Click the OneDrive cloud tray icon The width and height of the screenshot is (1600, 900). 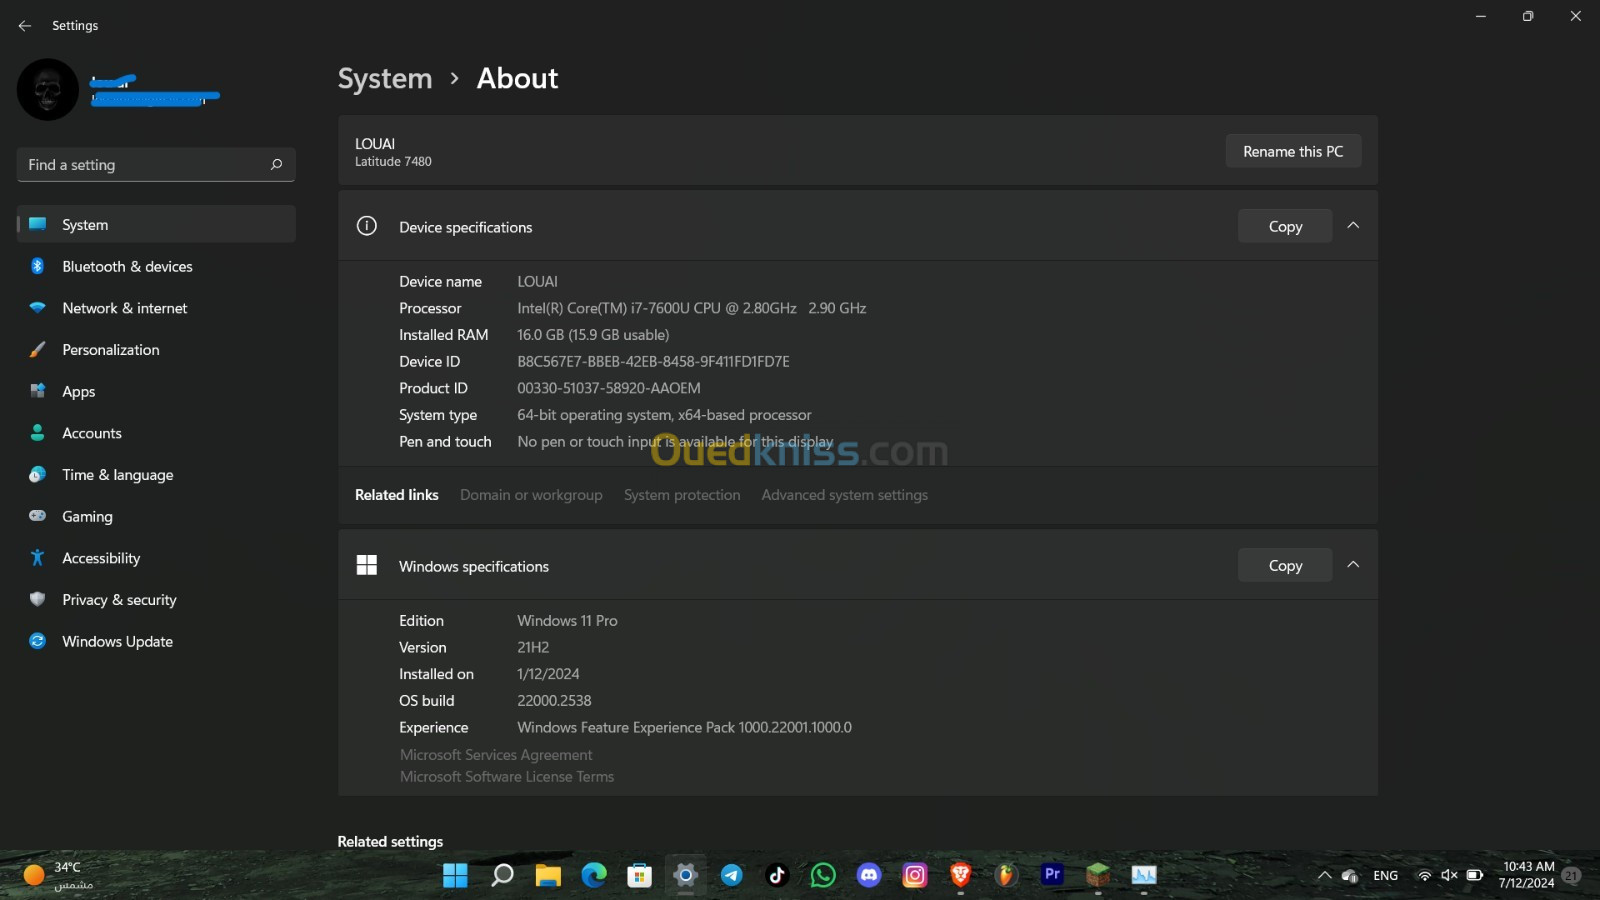[1350, 876]
